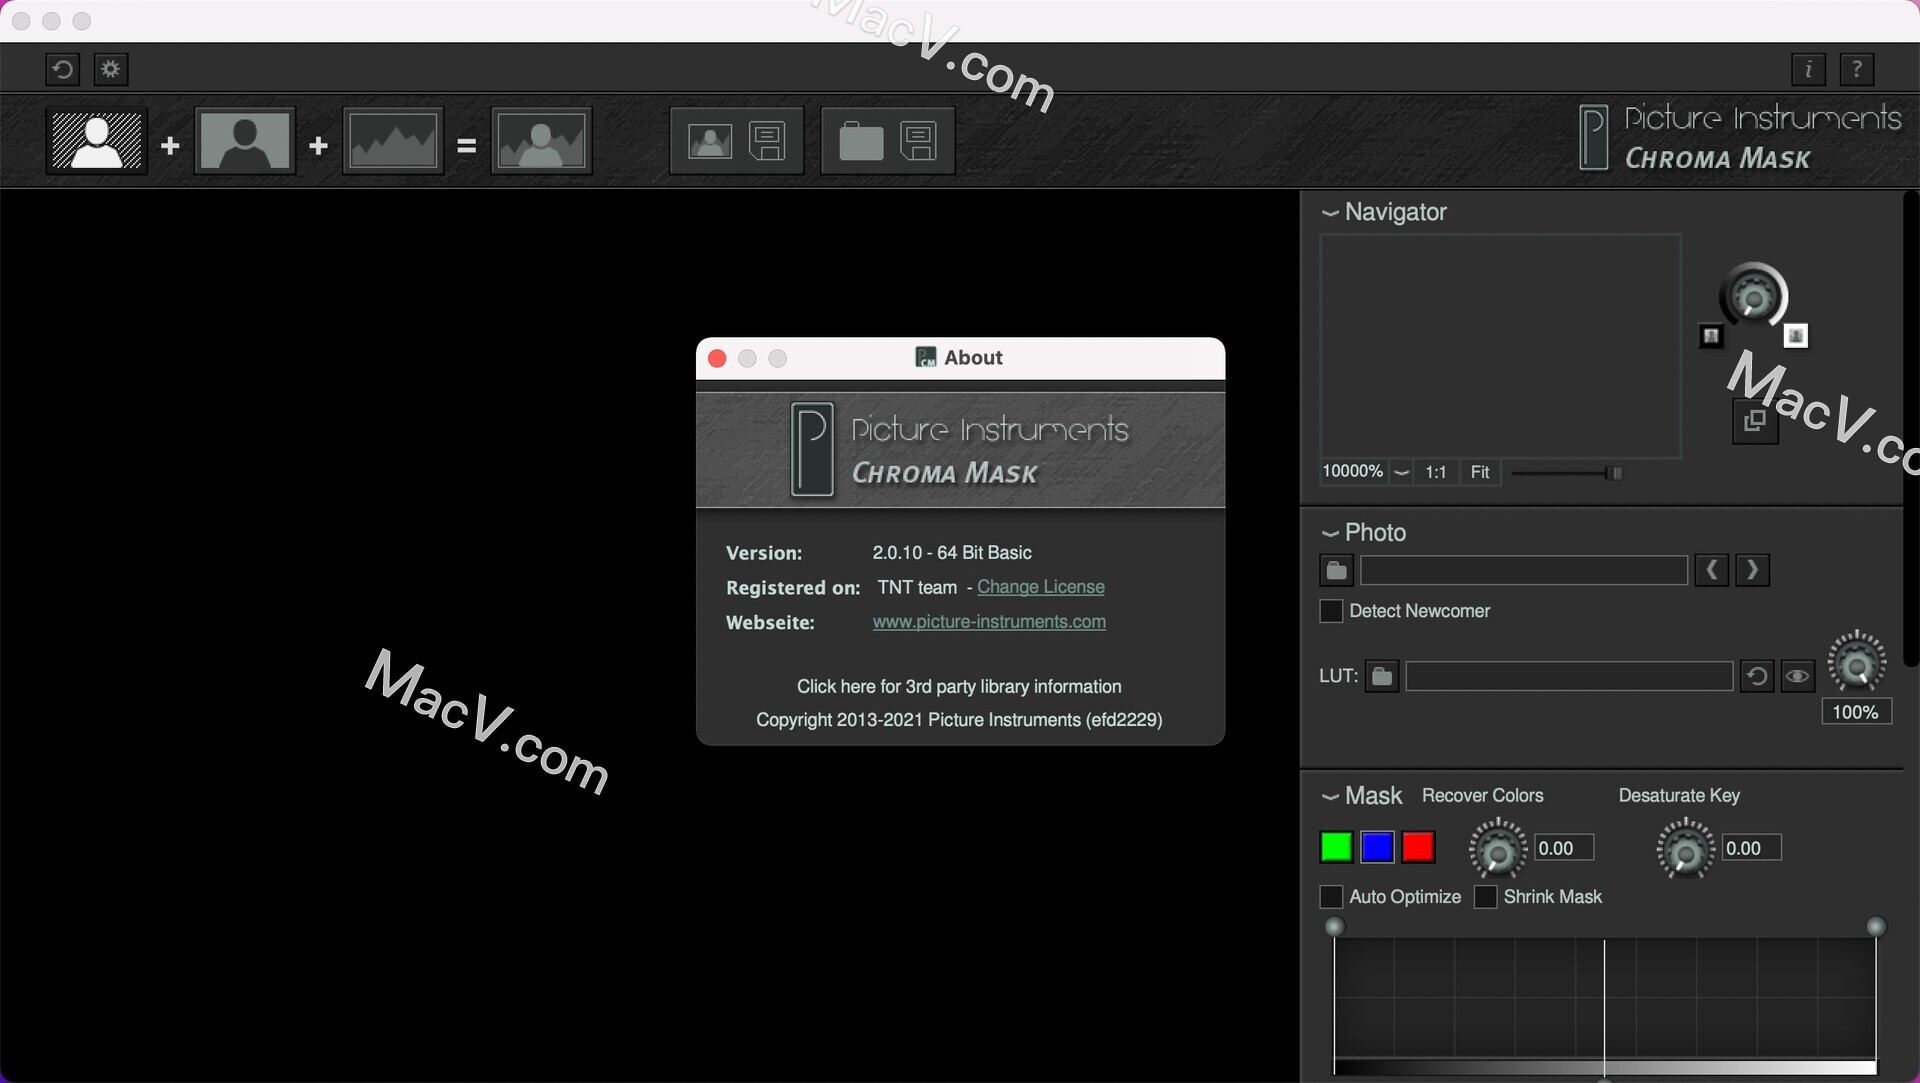The height and width of the screenshot is (1083, 1920).
Task: Open settings gear icon in top toolbar
Action: click(x=111, y=69)
